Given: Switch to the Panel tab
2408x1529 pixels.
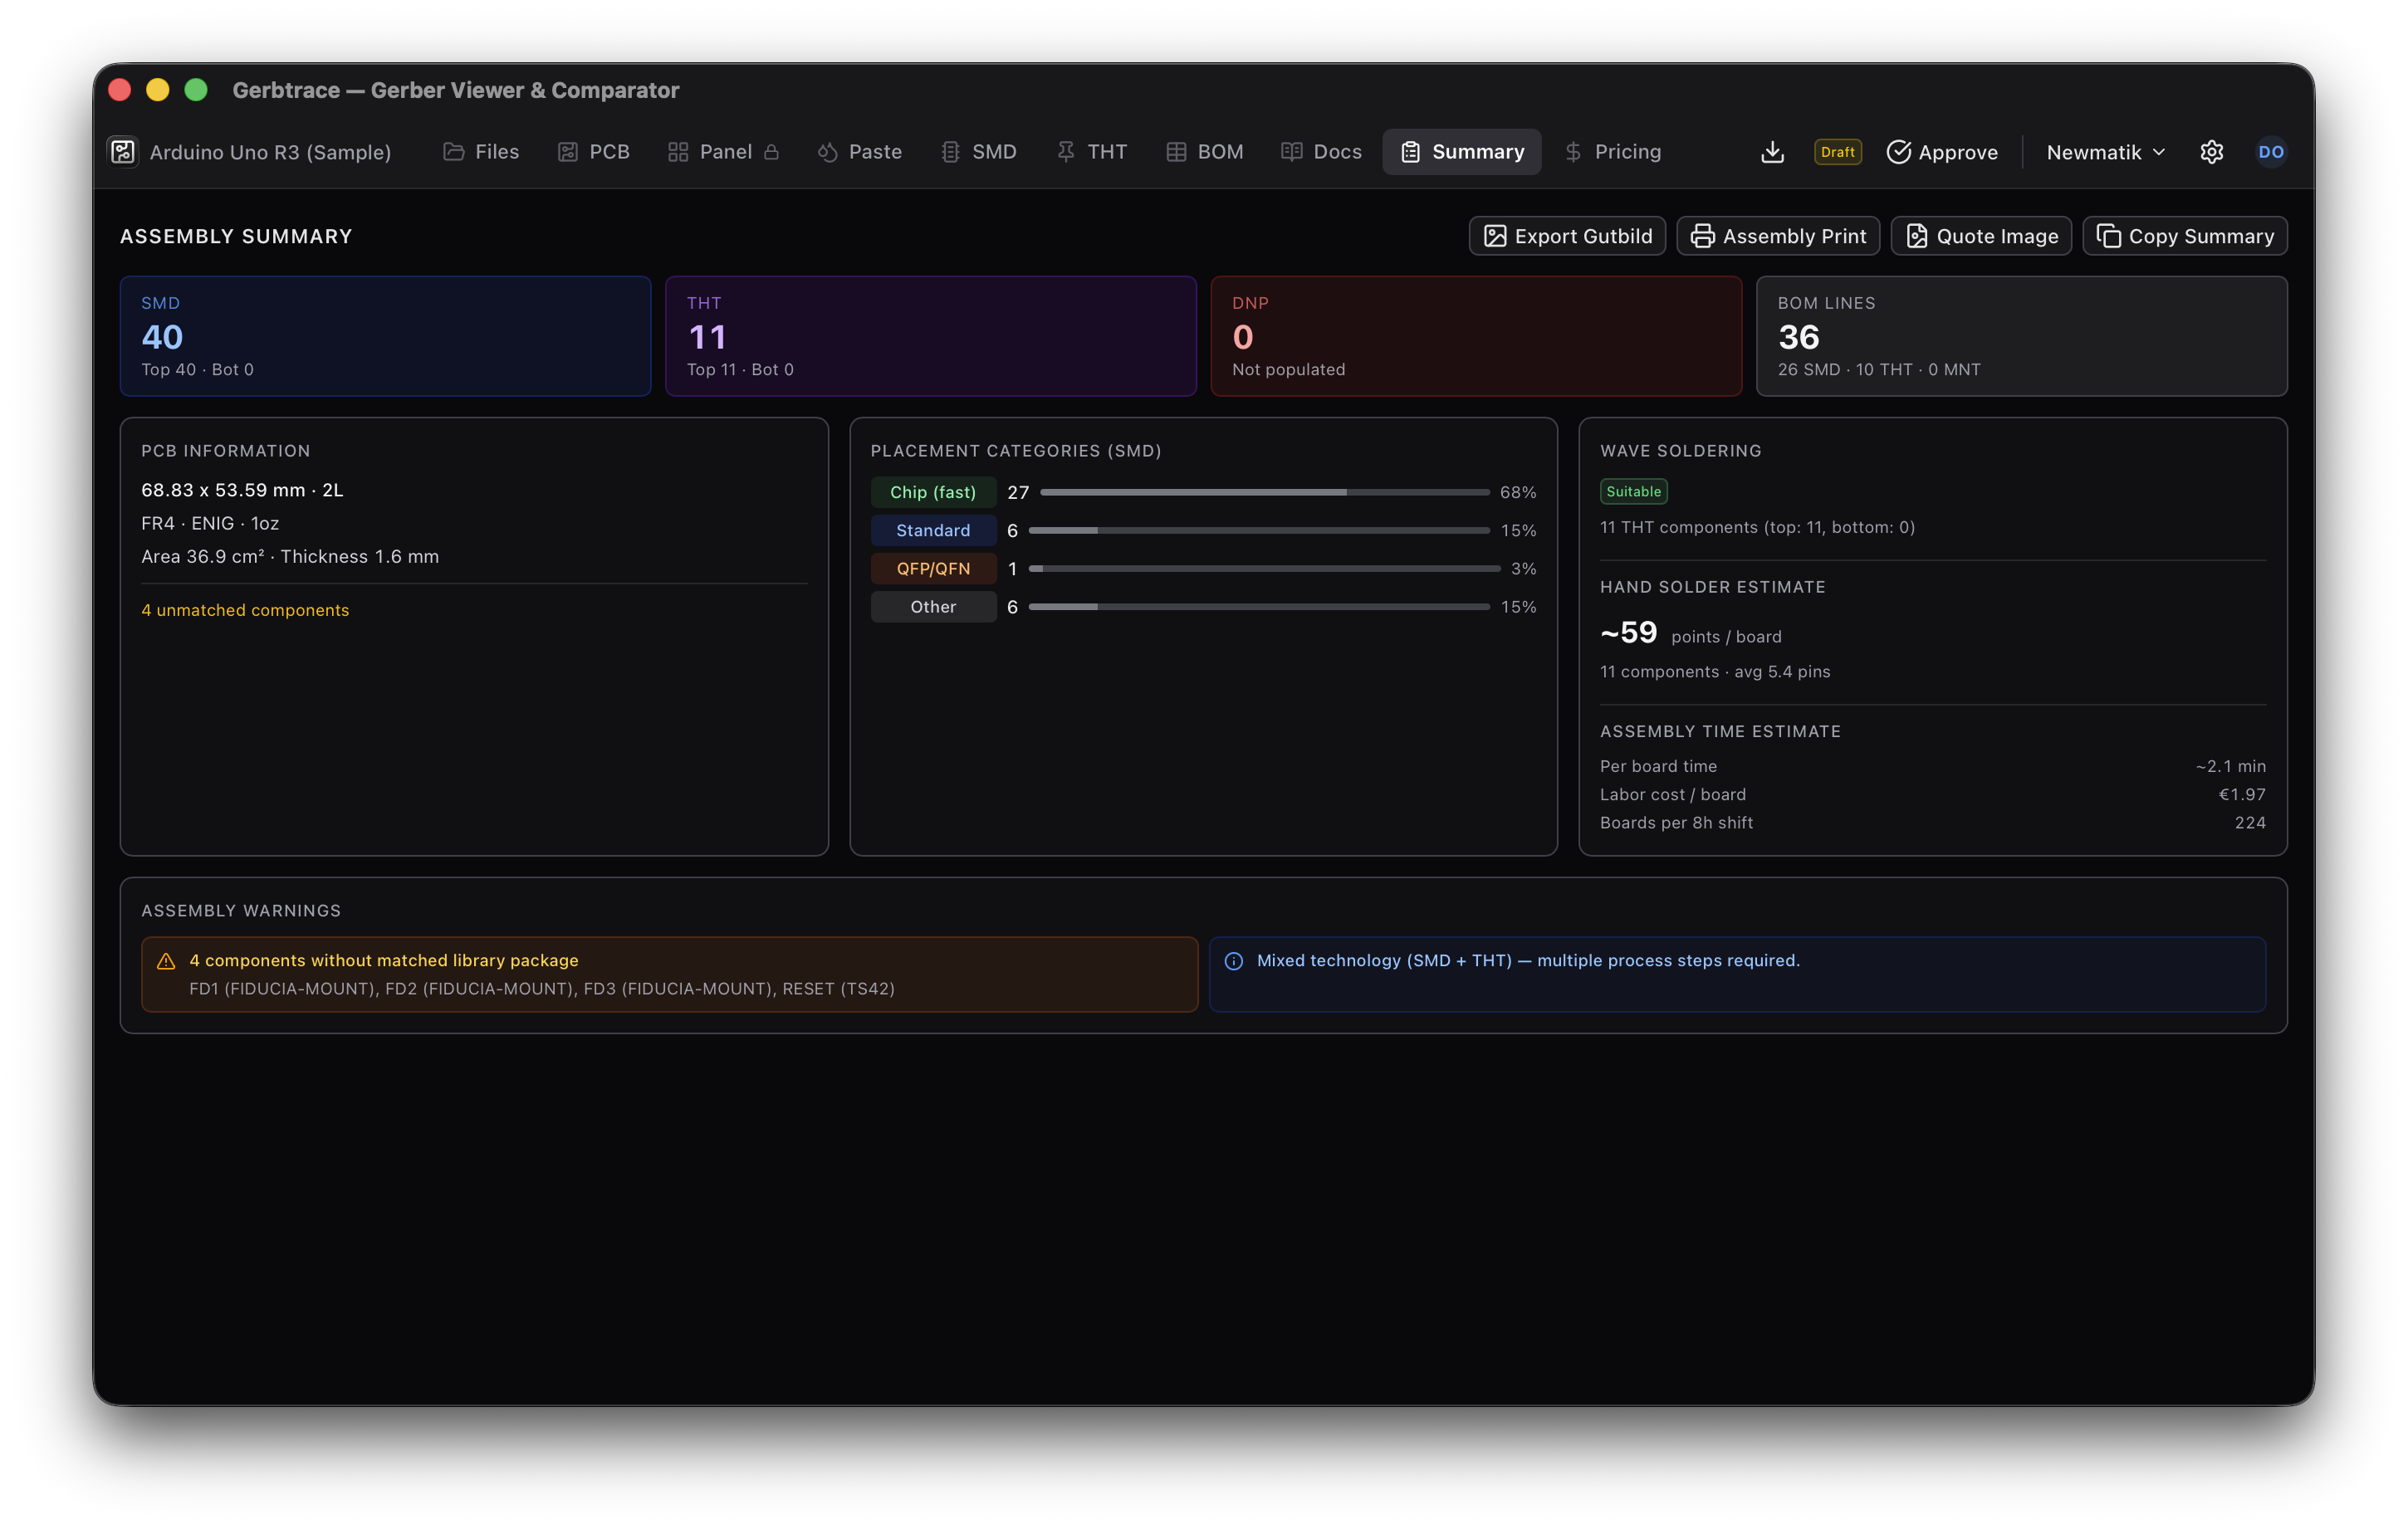Looking at the screenshot, I should [x=723, y=152].
